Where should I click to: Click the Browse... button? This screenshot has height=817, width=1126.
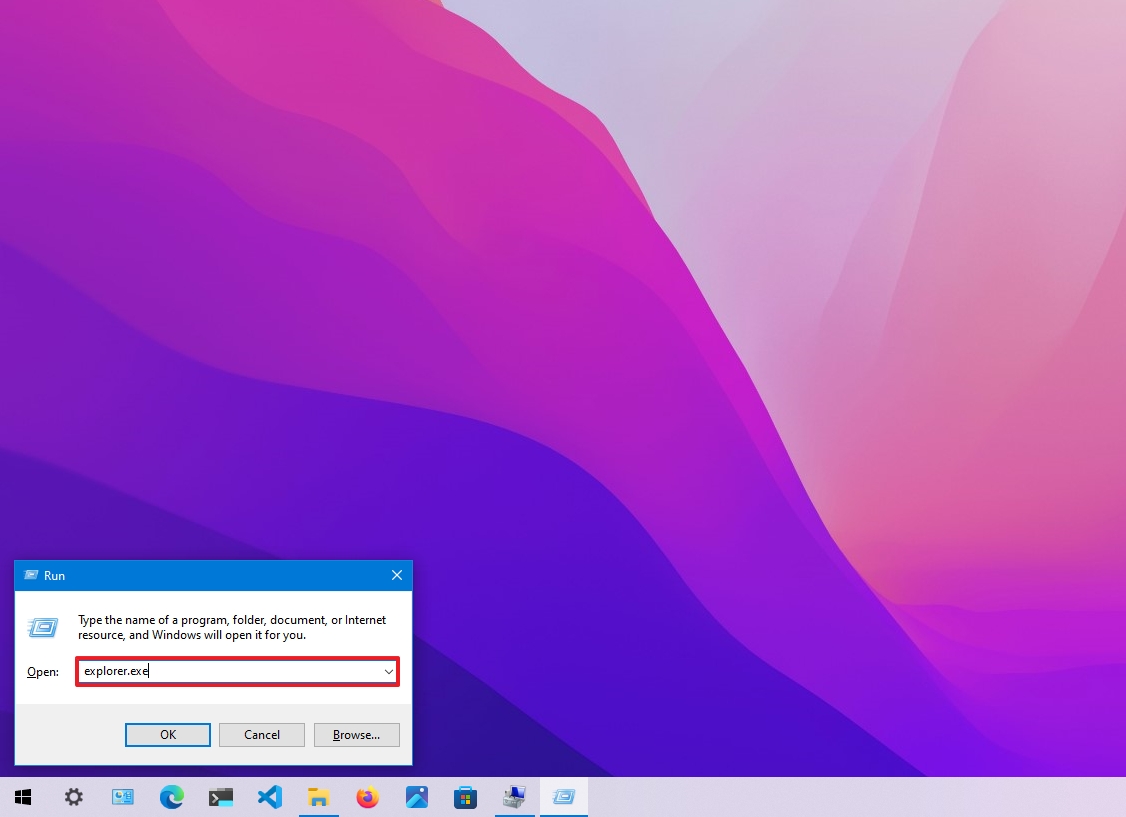point(357,734)
